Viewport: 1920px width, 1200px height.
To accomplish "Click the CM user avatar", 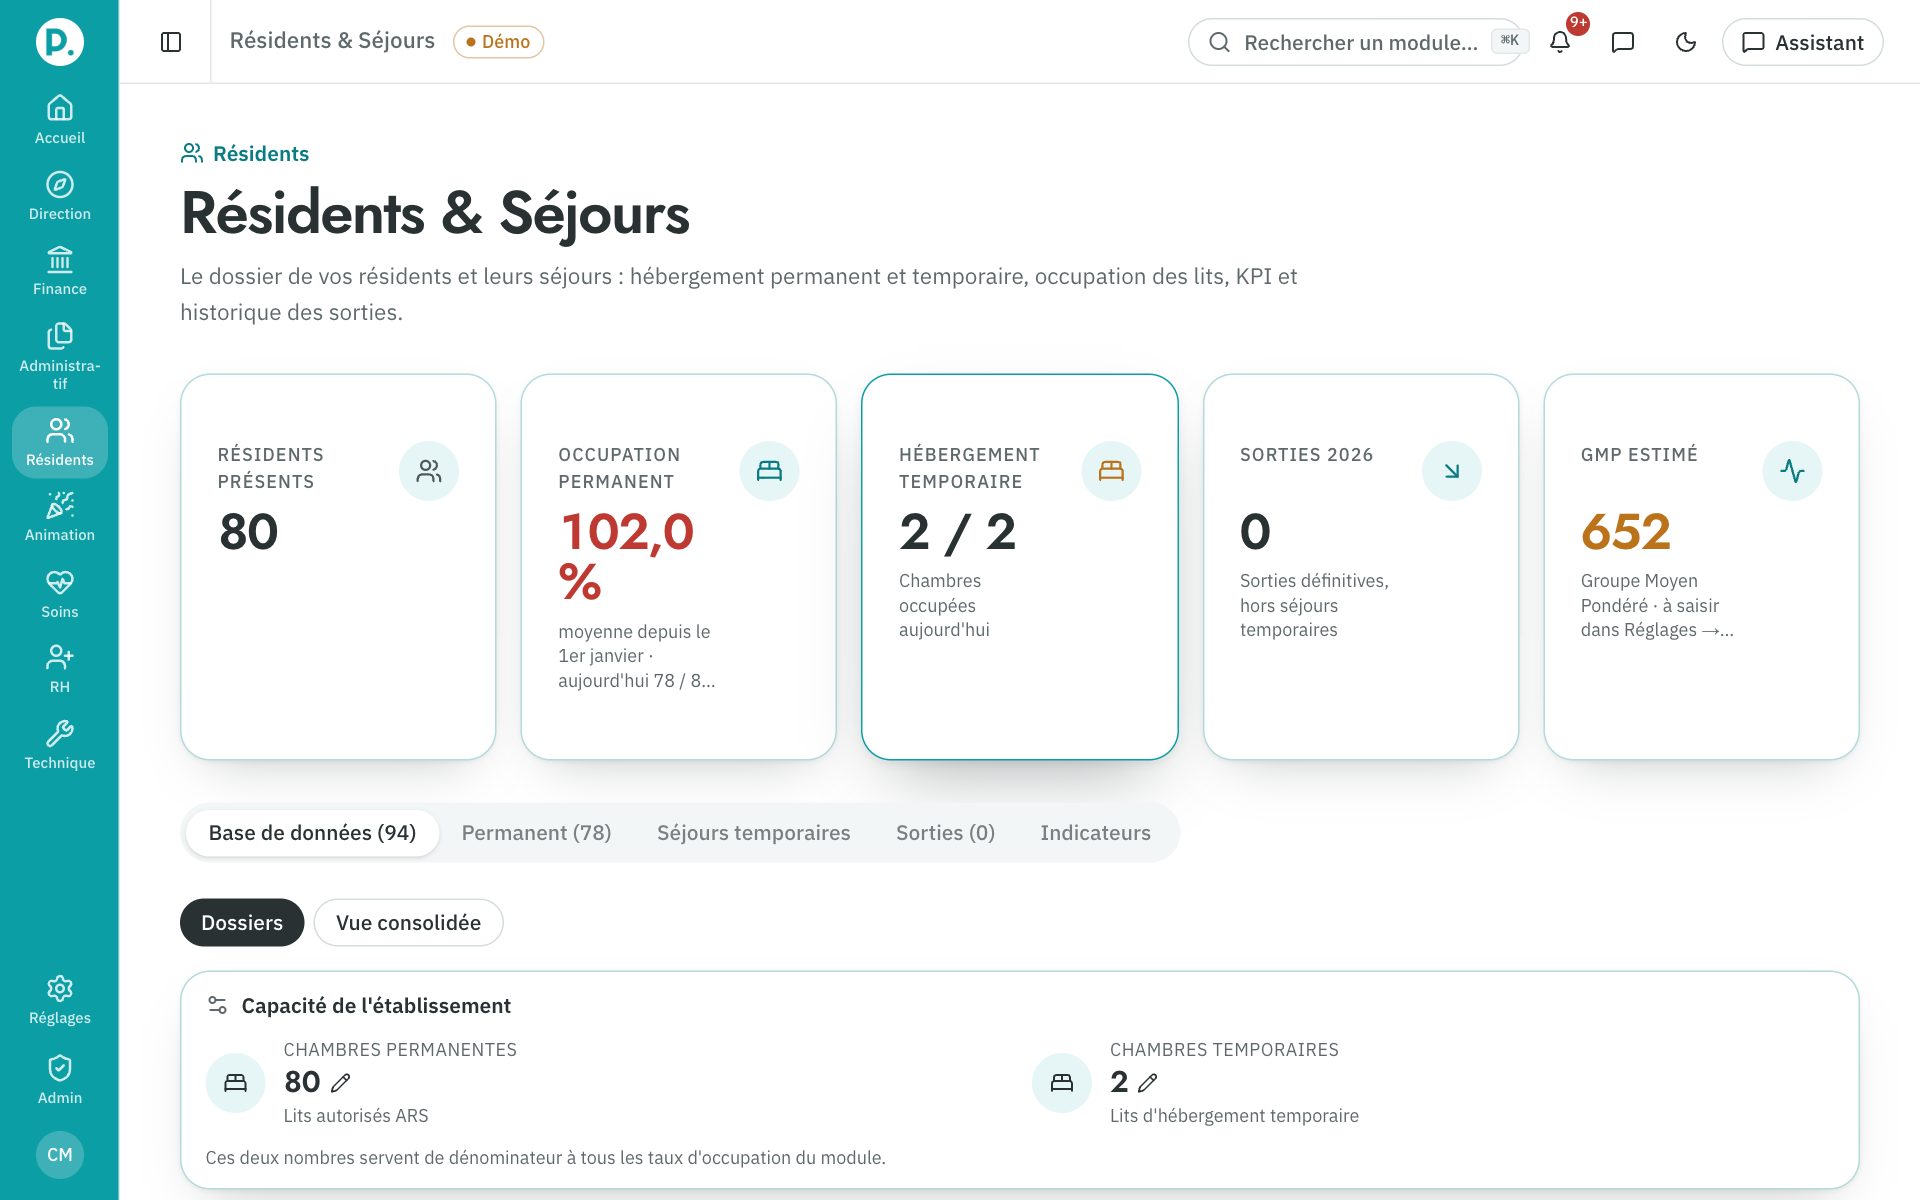I will pyautogui.click(x=60, y=1155).
